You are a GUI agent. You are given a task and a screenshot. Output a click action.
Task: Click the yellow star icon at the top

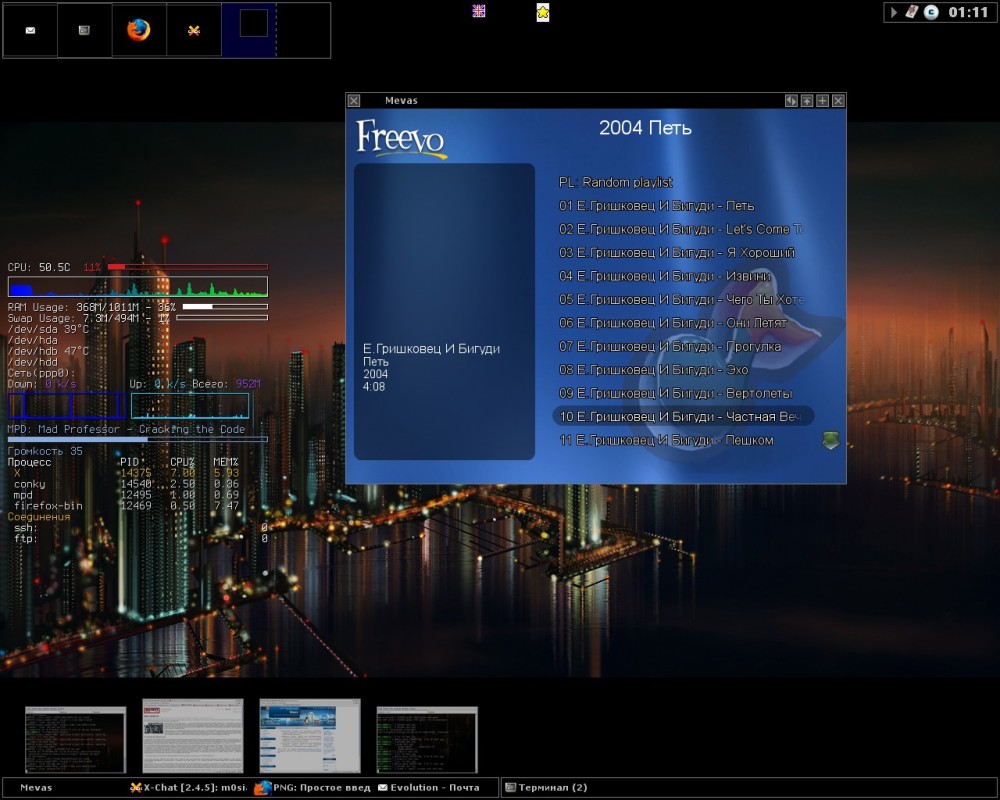[543, 12]
